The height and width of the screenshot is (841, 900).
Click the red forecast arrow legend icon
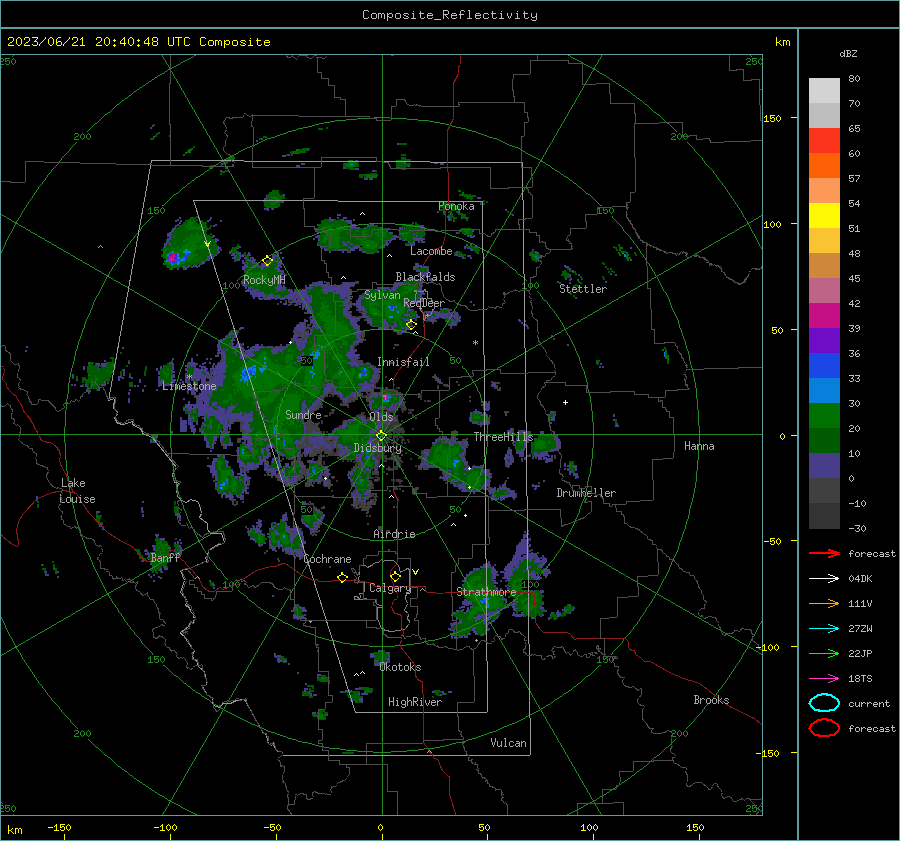coord(824,553)
